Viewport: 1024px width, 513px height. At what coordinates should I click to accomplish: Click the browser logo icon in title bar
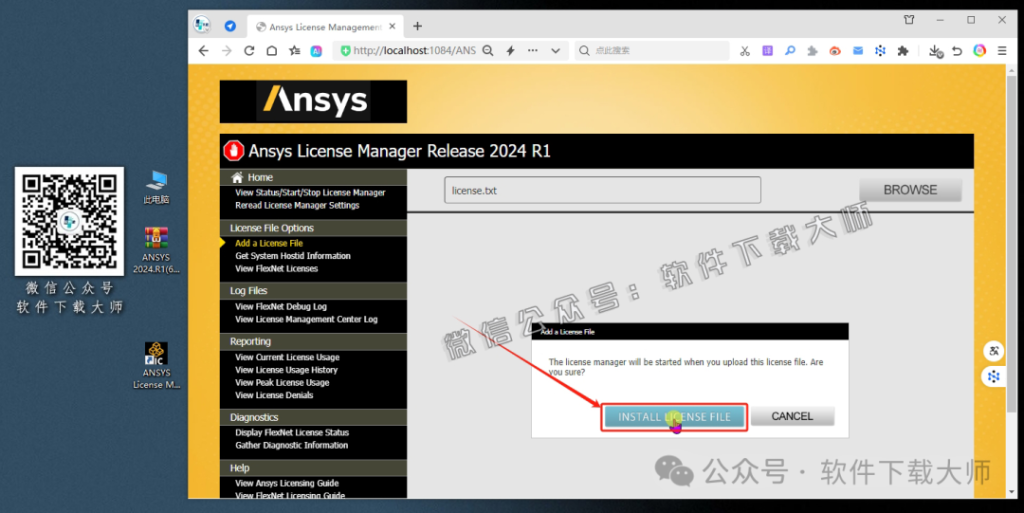point(202,25)
